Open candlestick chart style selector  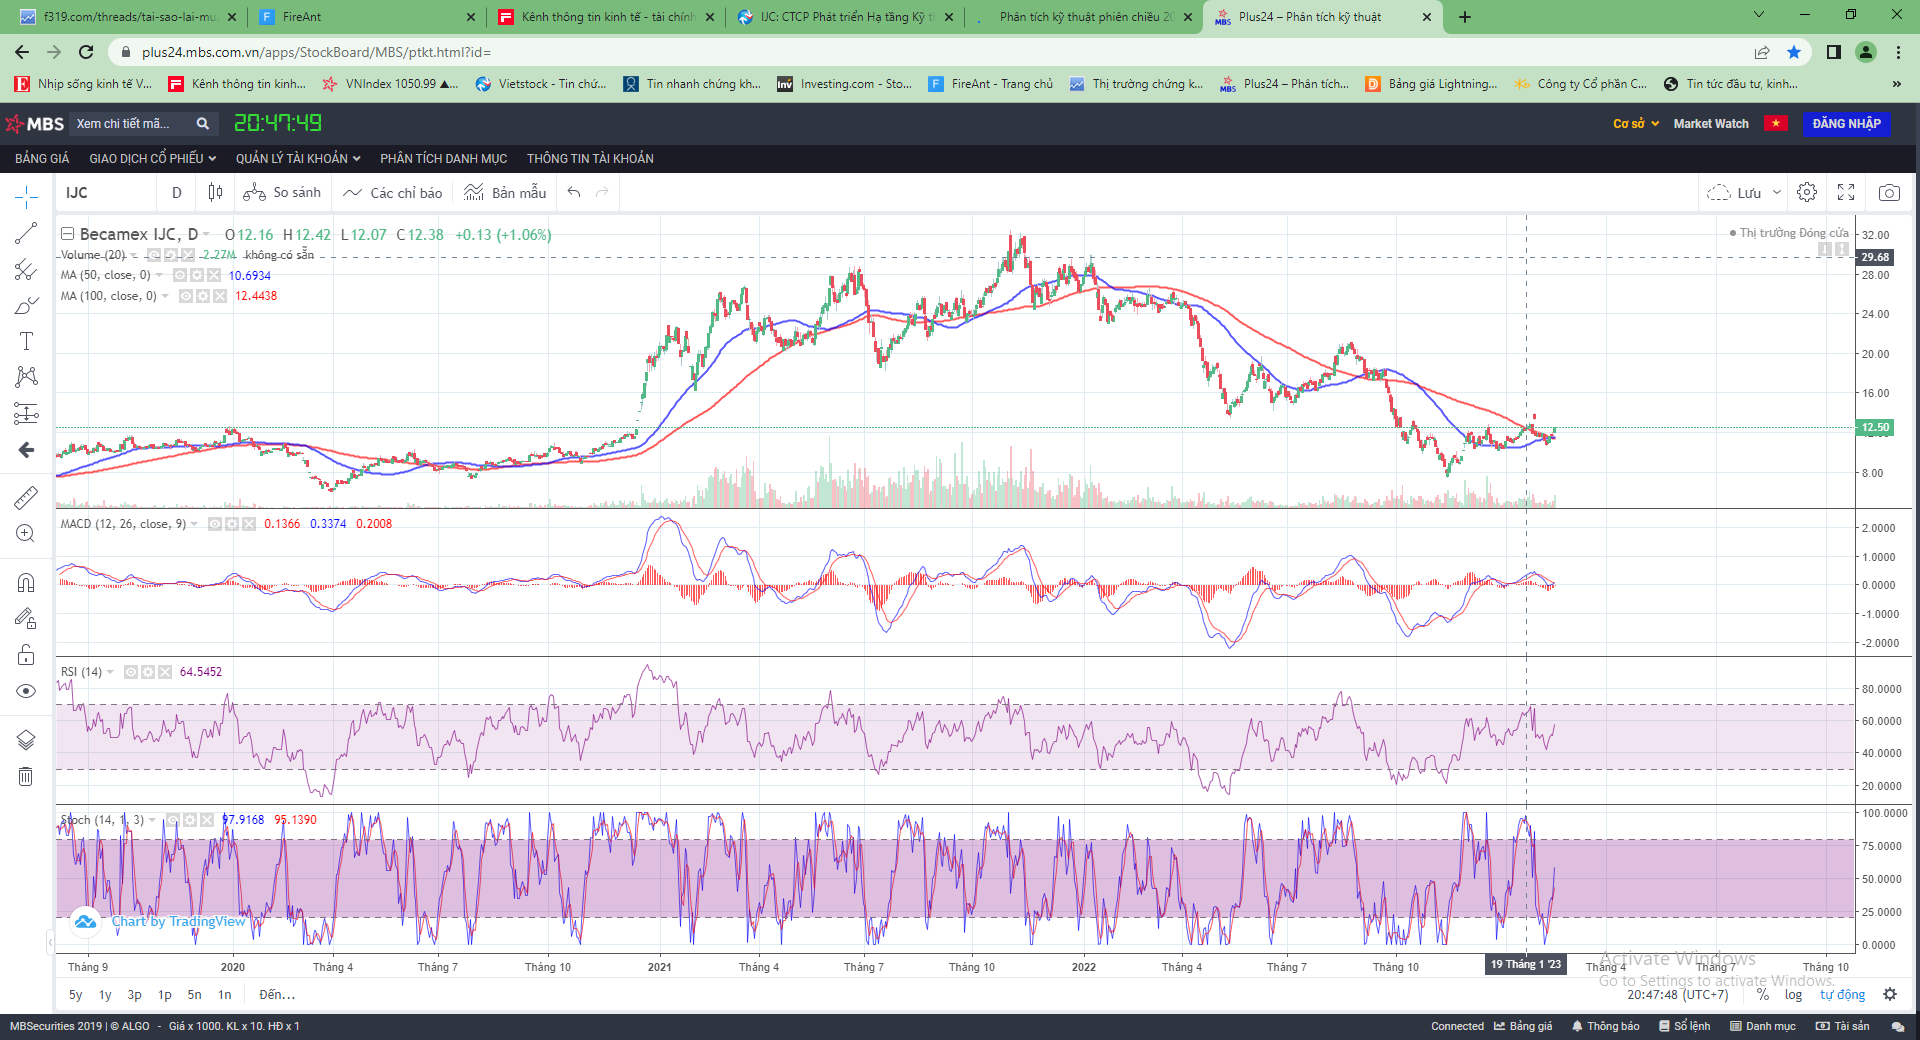[x=215, y=192]
